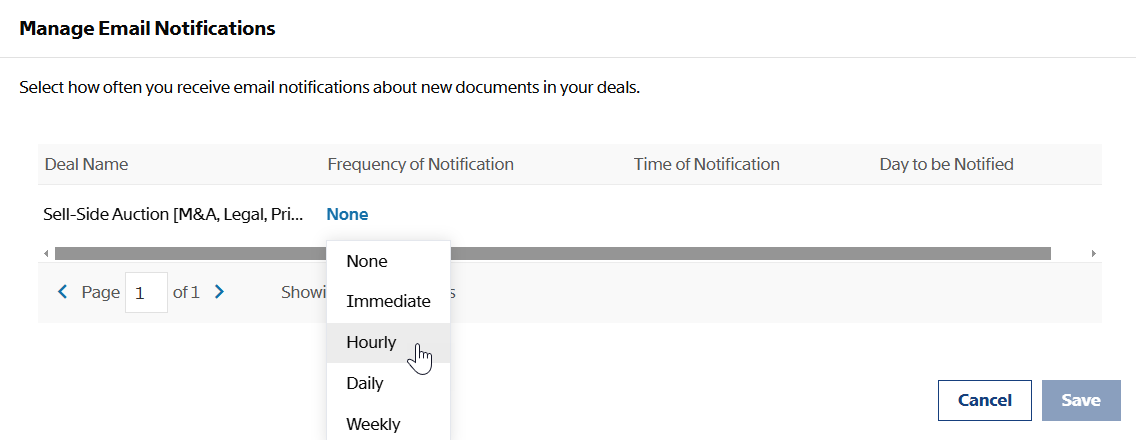1136x440 pixels.
Task: Click the Day to be Notified header
Action: (x=946, y=165)
